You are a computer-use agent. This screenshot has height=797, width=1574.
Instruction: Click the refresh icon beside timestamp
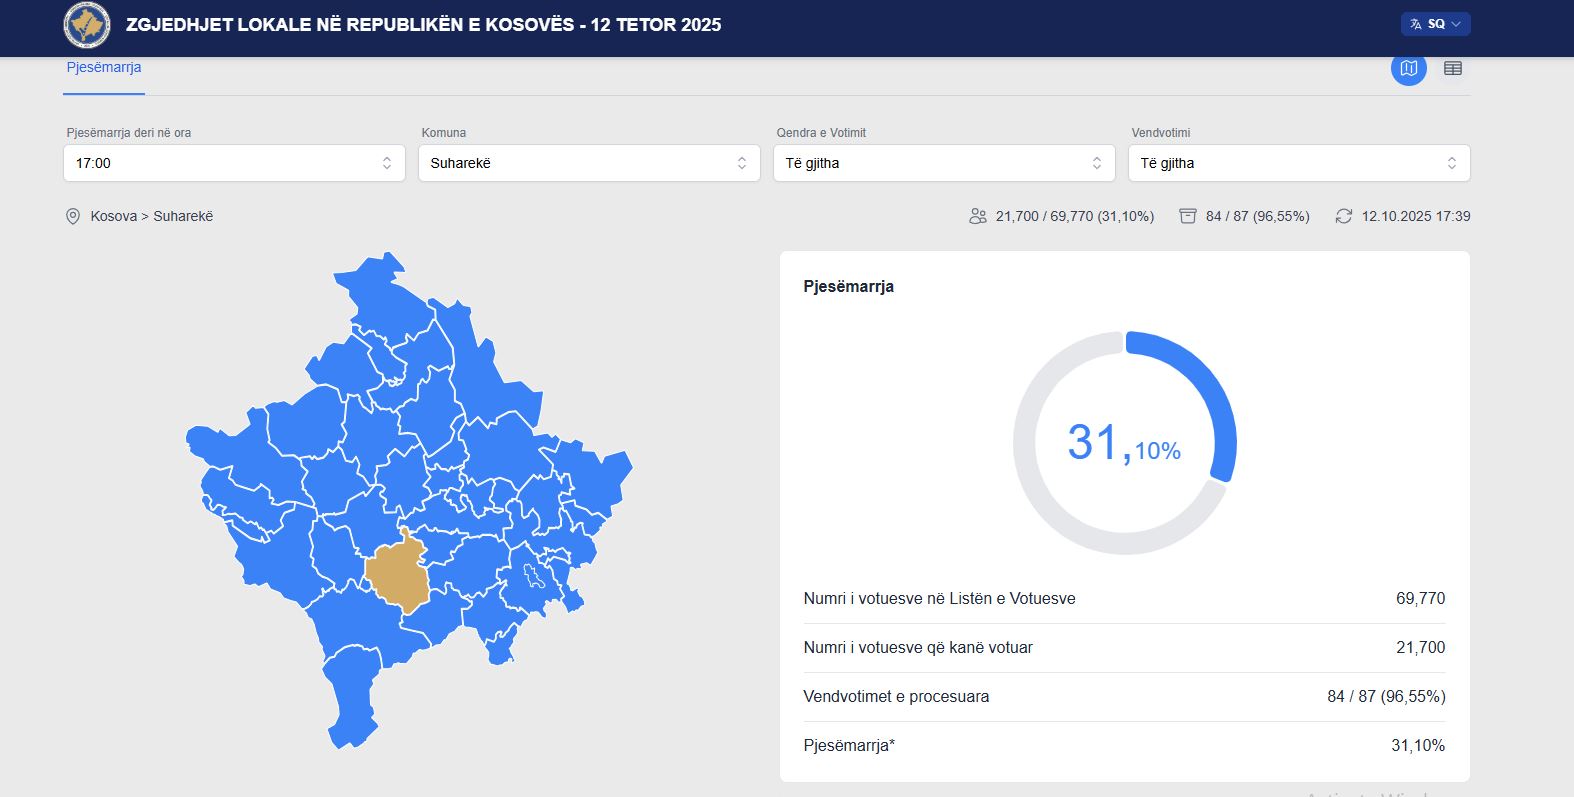coord(1343,216)
